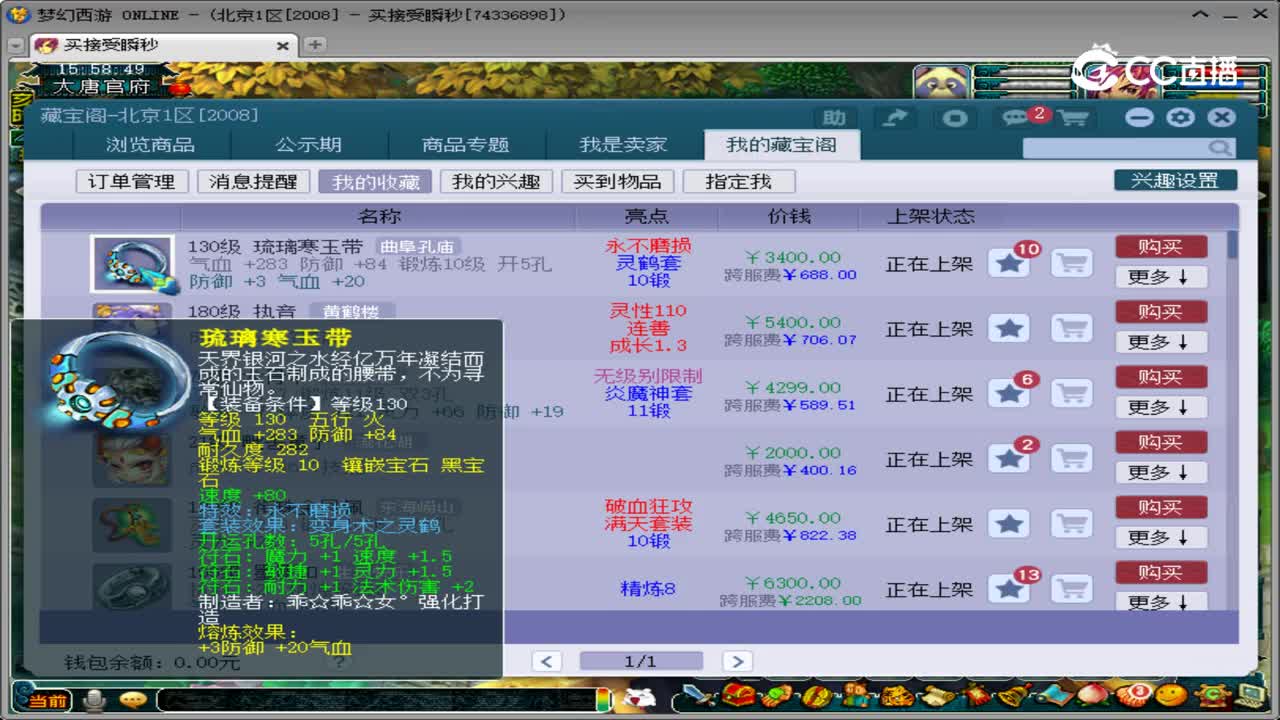Click the white mascot icon in bottom bar
Image resolution: width=1280 pixels, height=720 pixels.
pyautogui.click(x=639, y=697)
